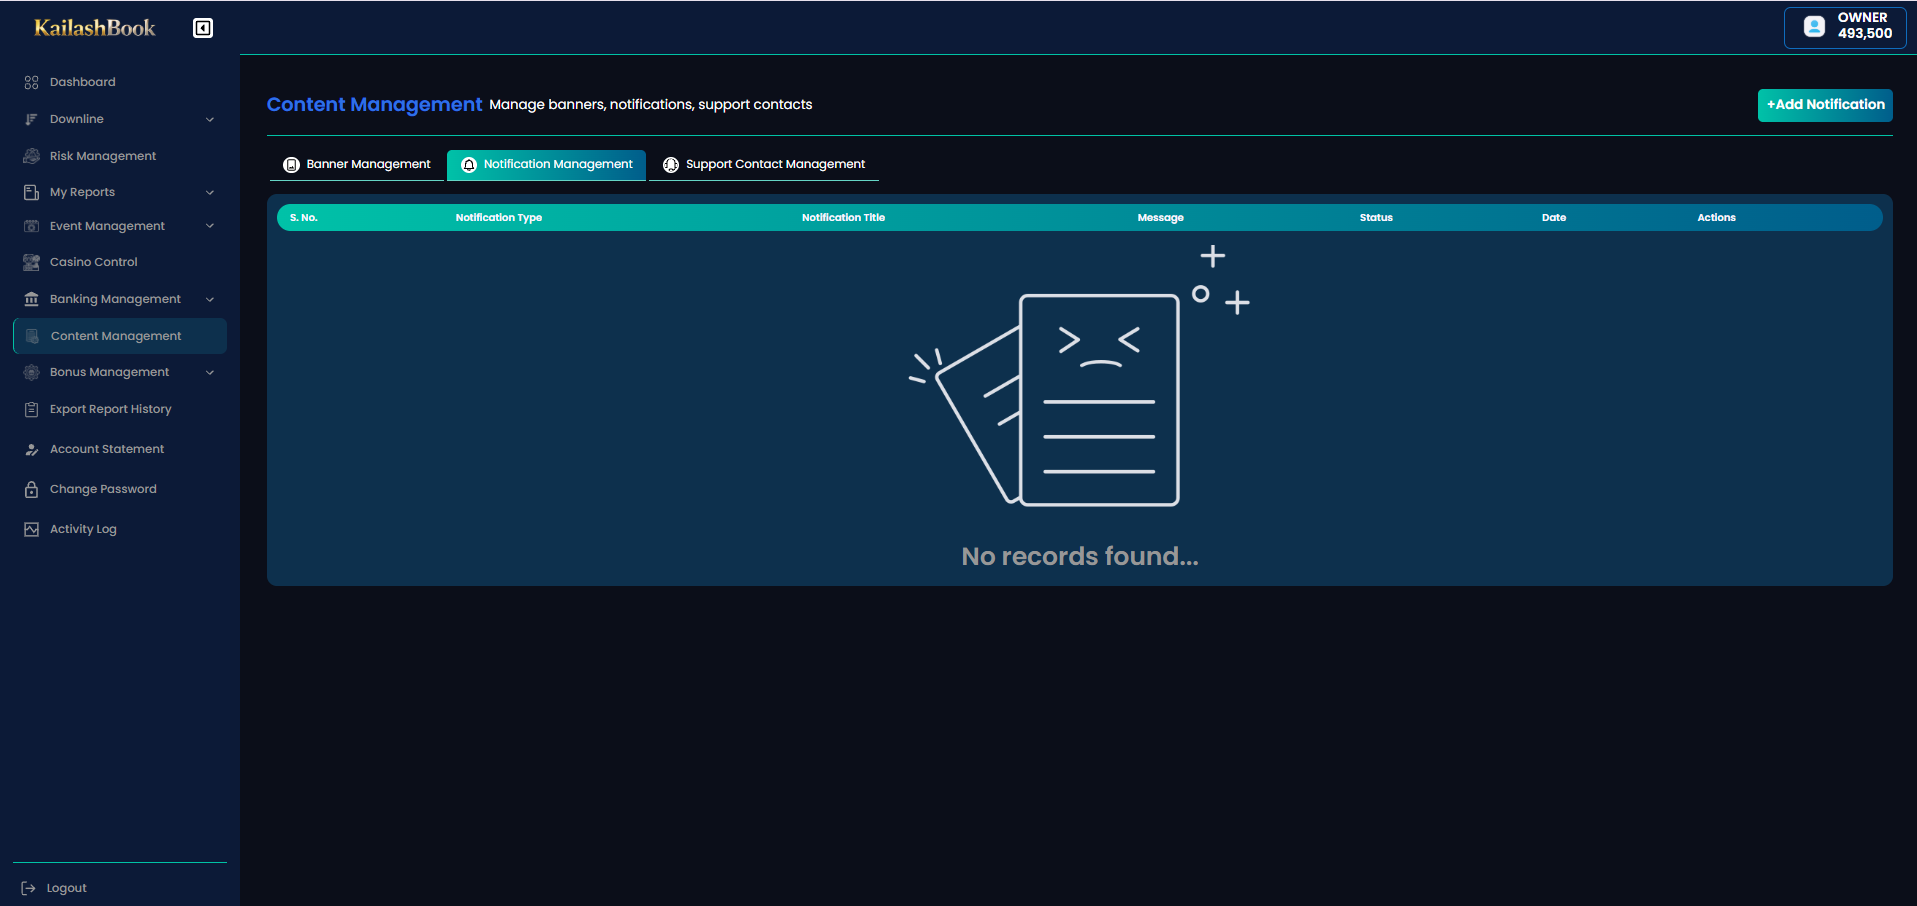Expand the Downline submenu chevron
This screenshot has width=1917, height=906.
pos(210,120)
